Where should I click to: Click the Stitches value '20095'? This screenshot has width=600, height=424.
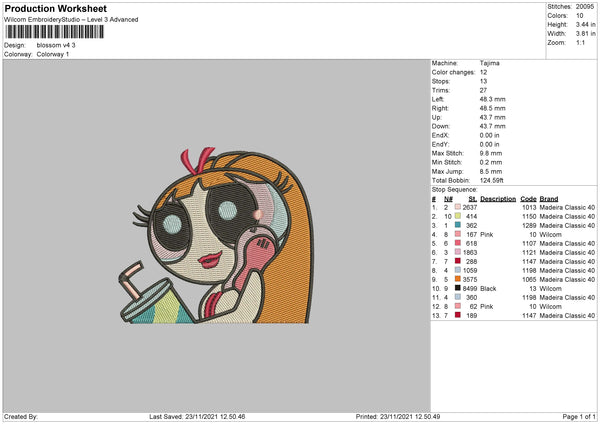[585, 7]
